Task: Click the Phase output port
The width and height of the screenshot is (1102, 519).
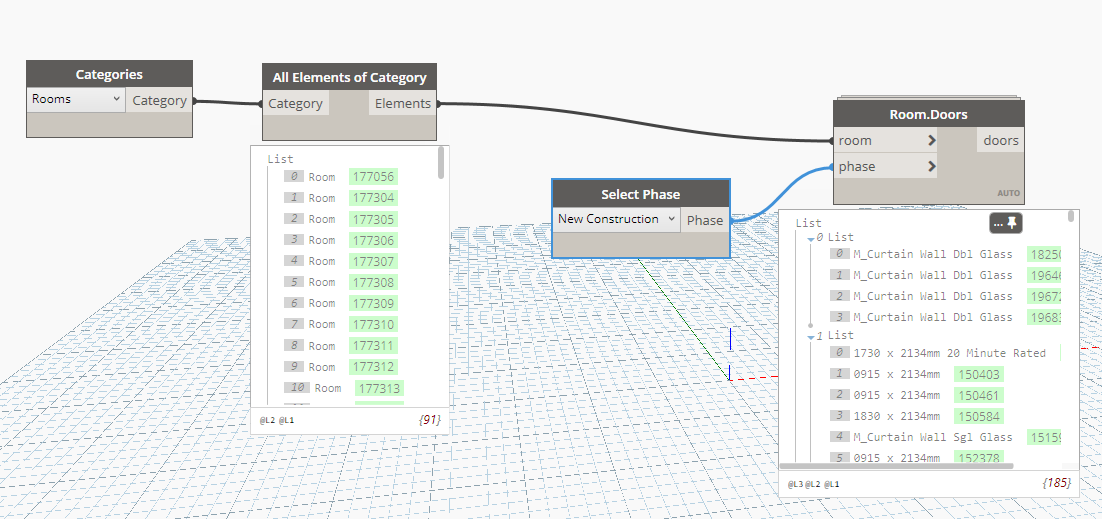Action: (x=705, y=220)
